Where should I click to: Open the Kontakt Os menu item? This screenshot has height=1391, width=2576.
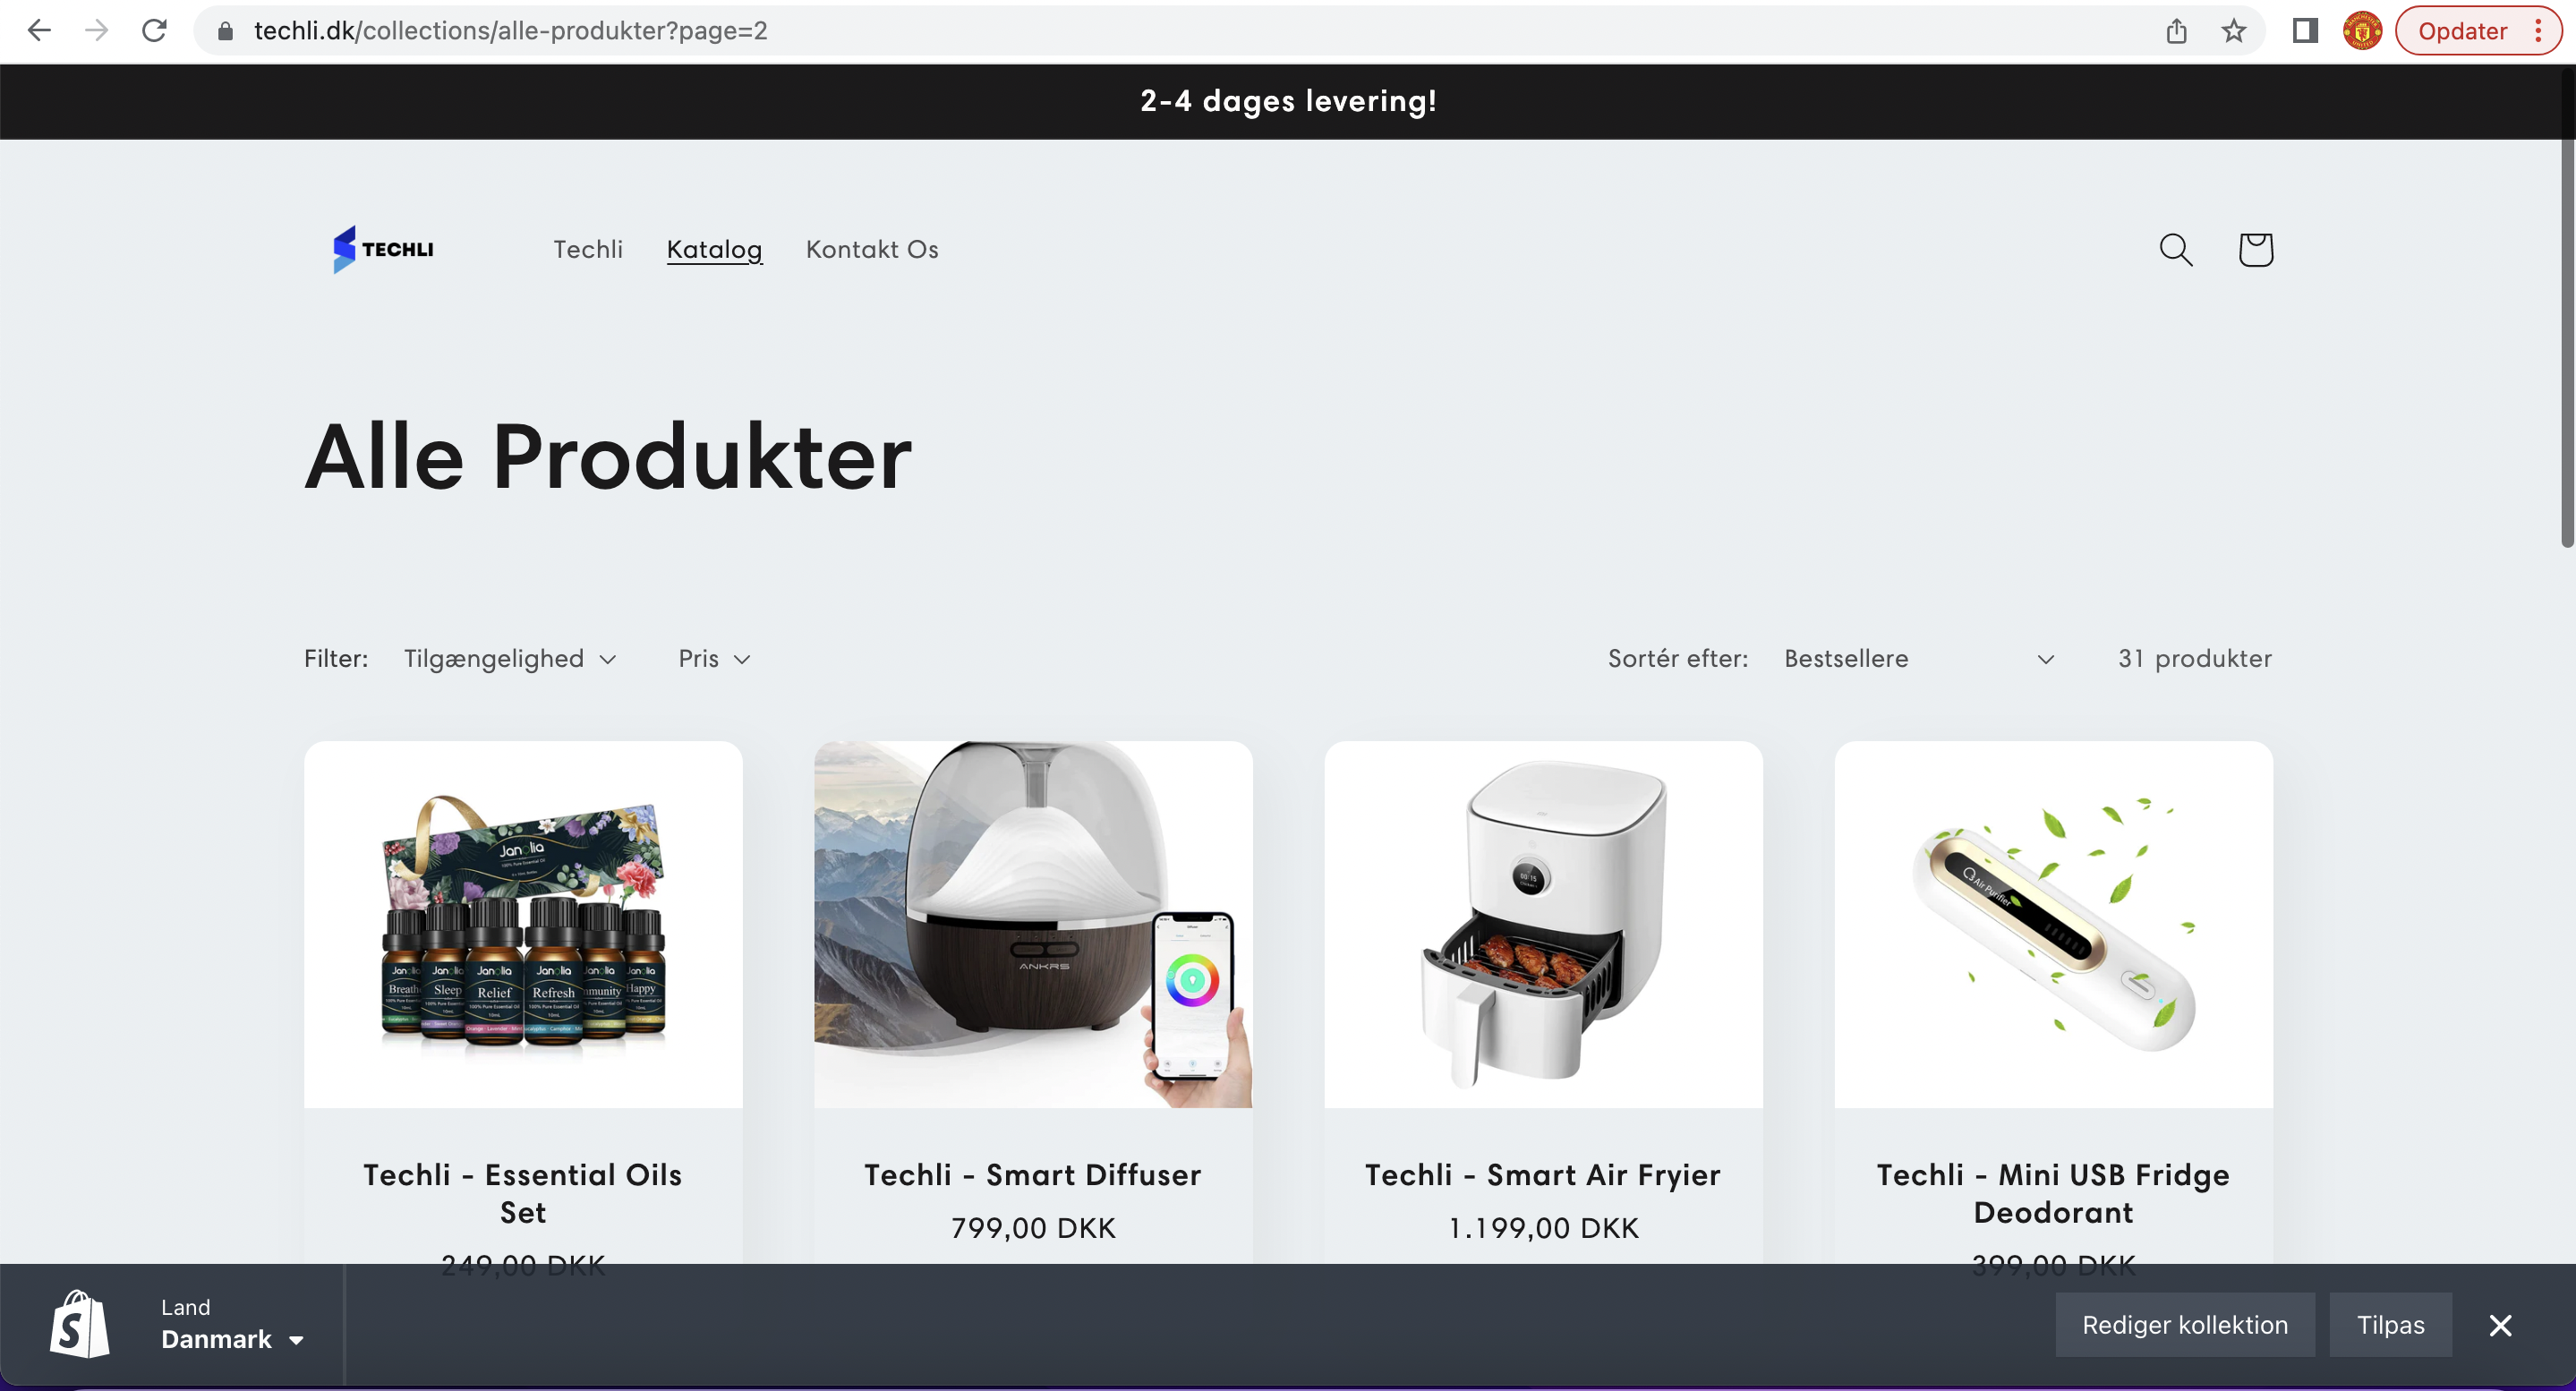pos(872,249)
